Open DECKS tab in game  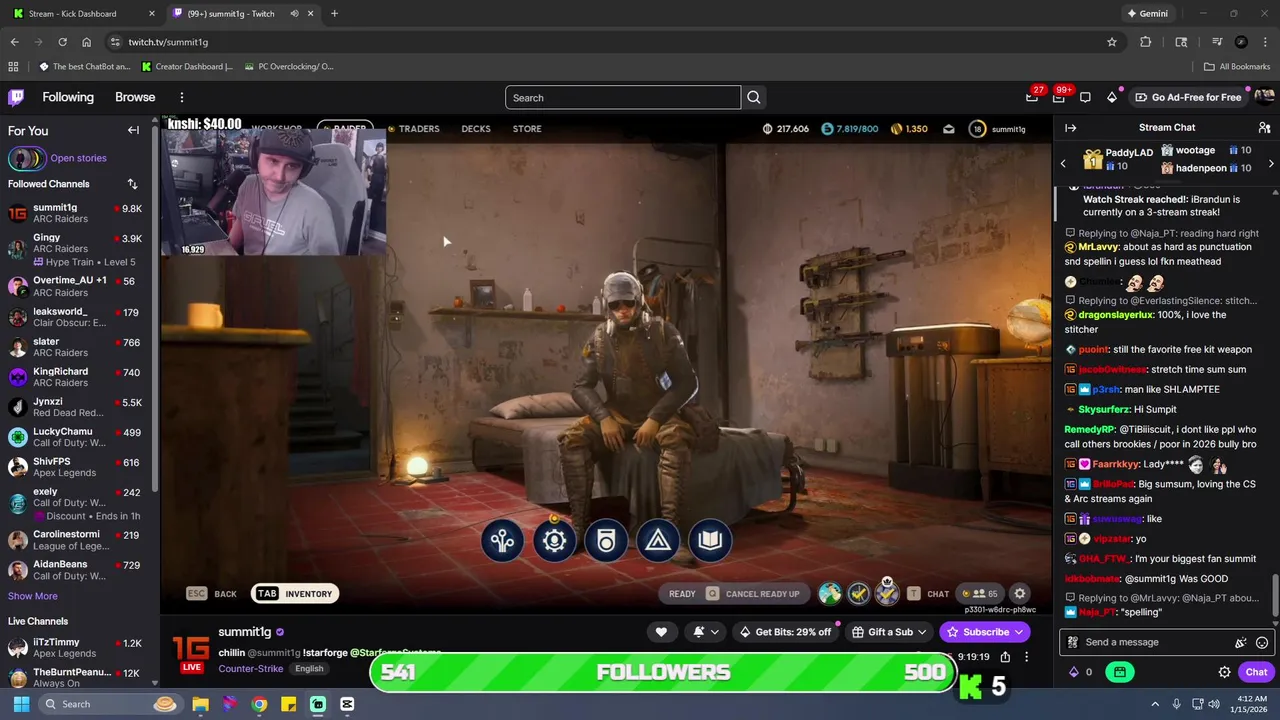click(476, 129)
